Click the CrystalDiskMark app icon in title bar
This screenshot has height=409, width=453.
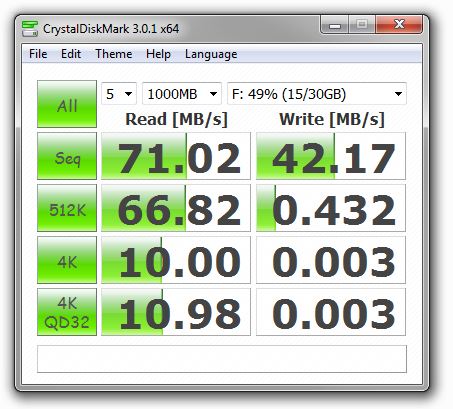pyautogui.click(x=30, y=29)
